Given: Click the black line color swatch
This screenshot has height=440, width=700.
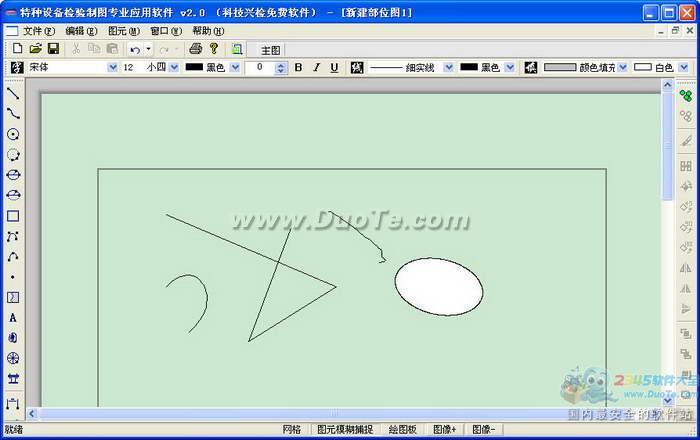Looking at the screenshot, I should (469, 67).
